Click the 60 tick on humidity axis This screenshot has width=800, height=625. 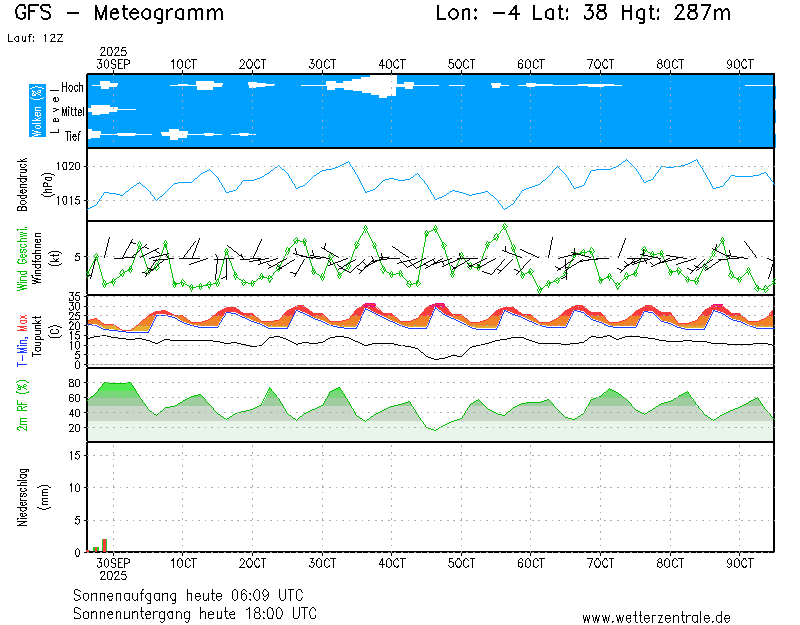tap(74, 398)
